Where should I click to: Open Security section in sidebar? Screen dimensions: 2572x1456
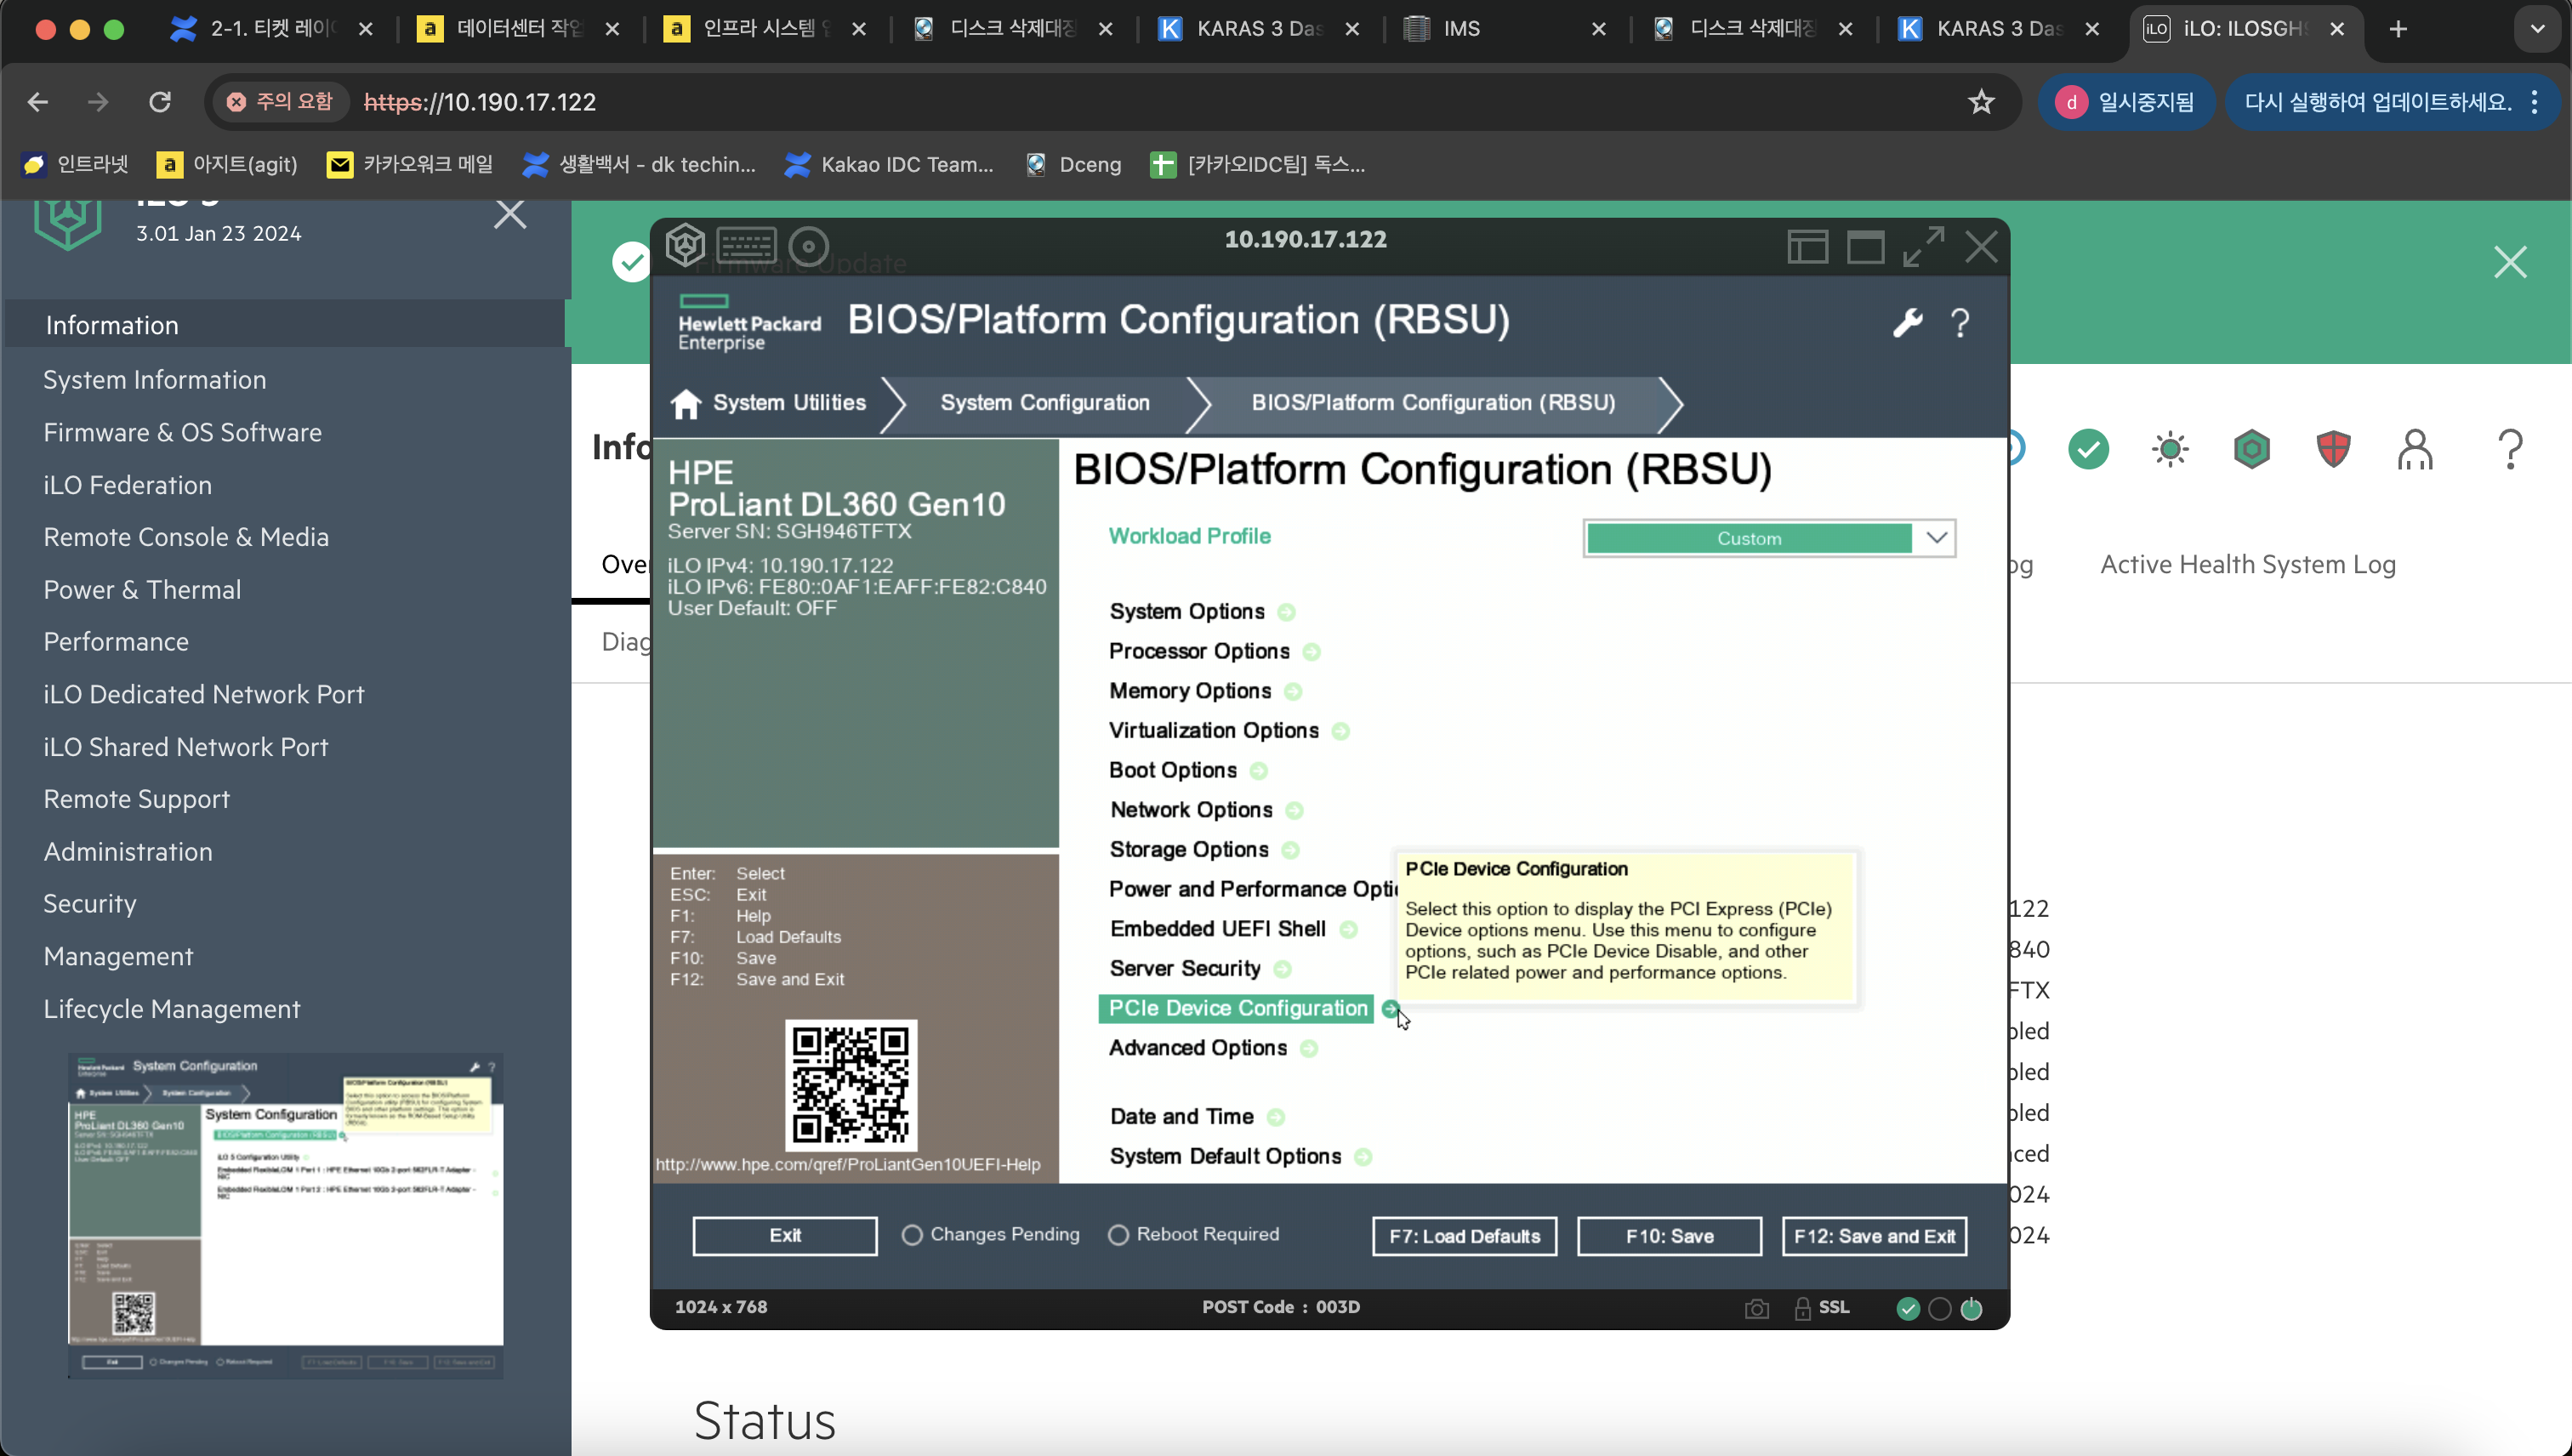point(89,903)
